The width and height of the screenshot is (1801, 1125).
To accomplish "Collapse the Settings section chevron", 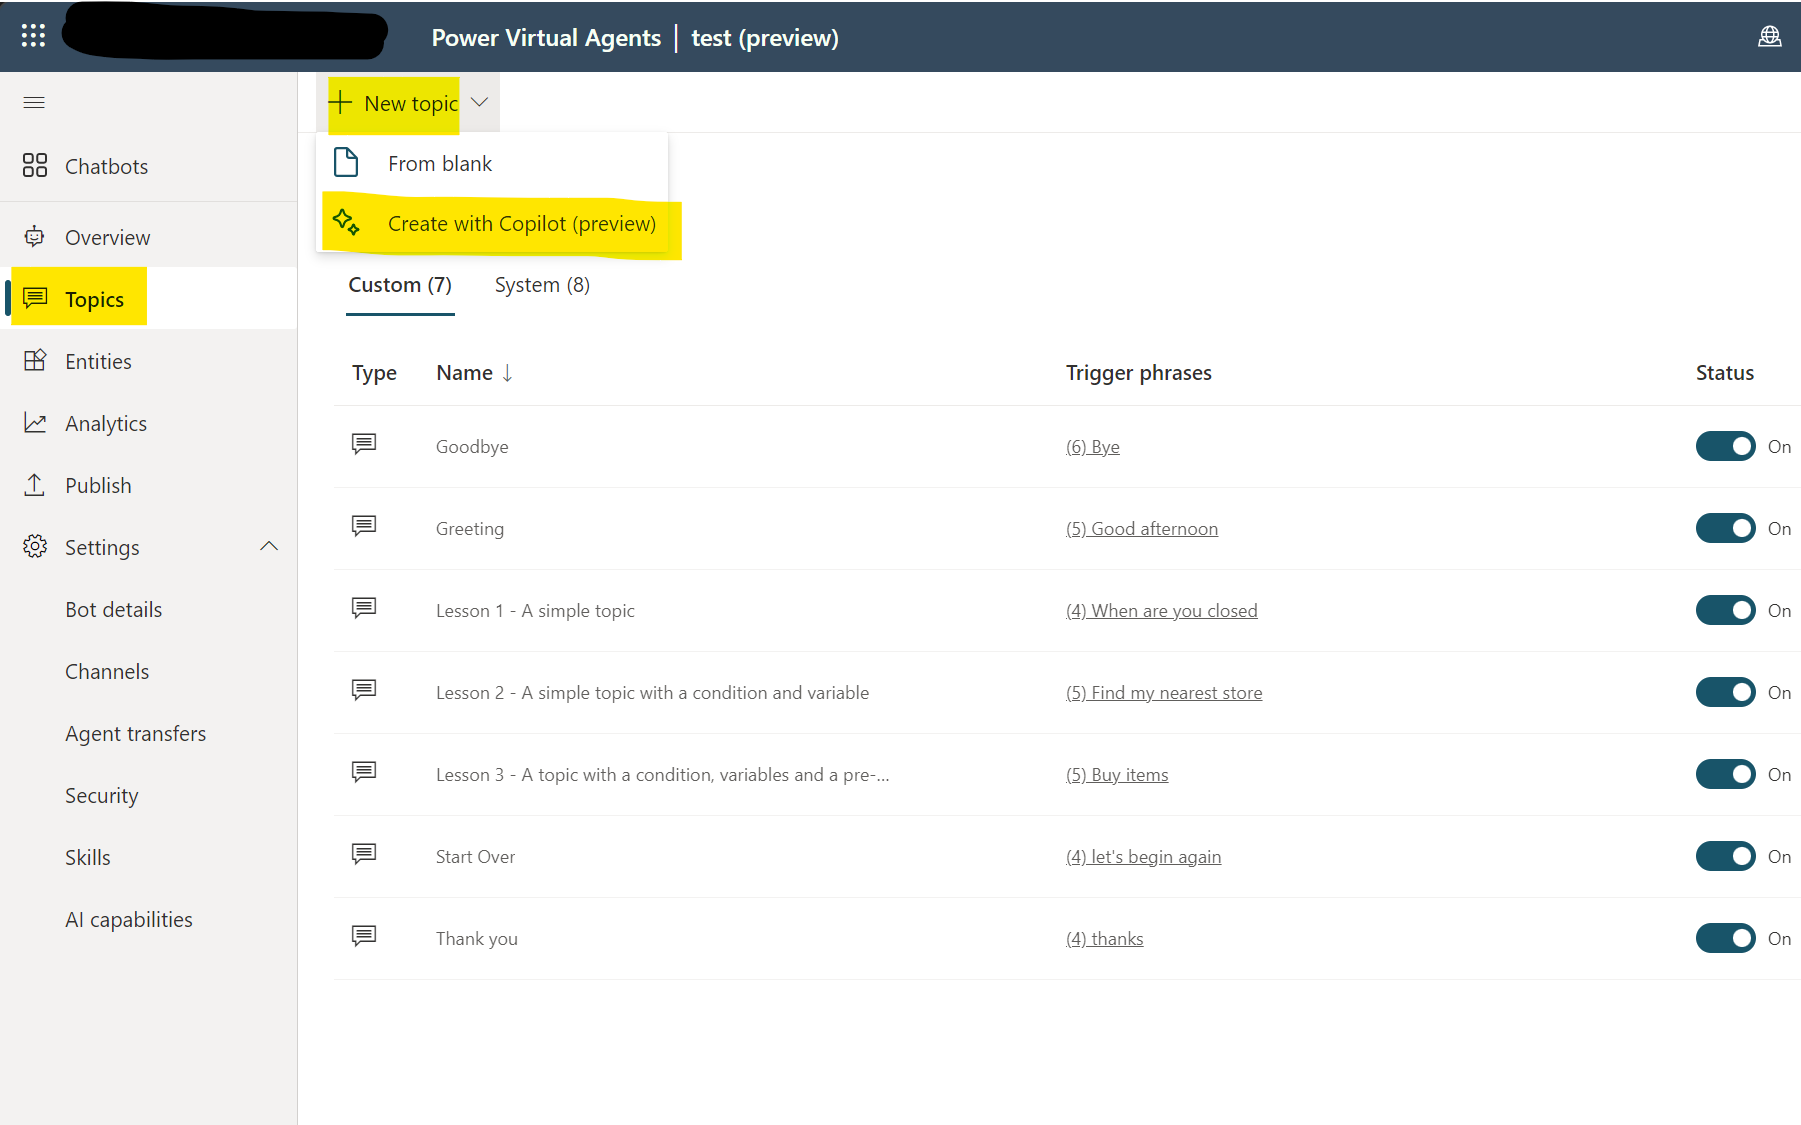I will click(269, 546).
